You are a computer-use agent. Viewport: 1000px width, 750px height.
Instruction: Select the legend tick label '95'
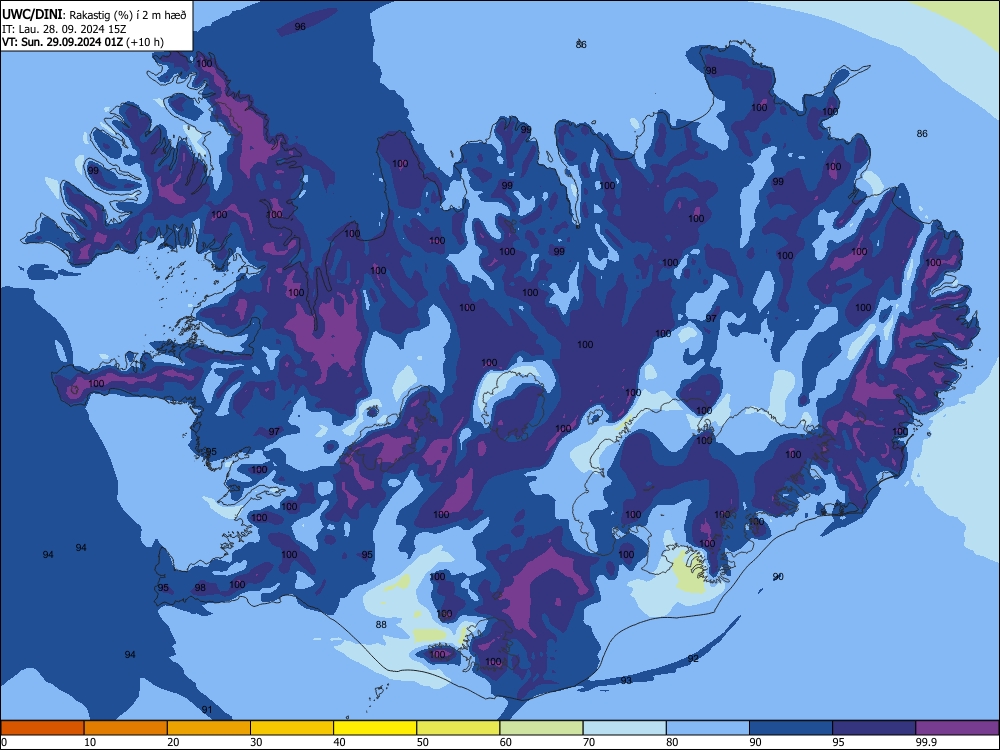839,742
